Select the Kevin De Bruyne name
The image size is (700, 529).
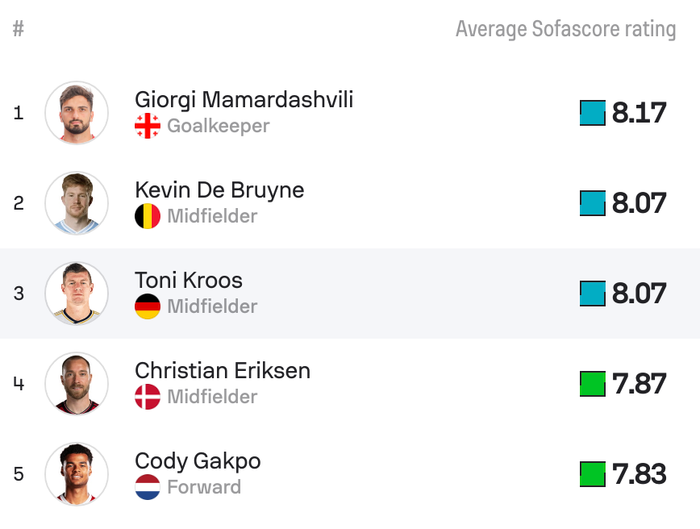click(x=219, y=190)
